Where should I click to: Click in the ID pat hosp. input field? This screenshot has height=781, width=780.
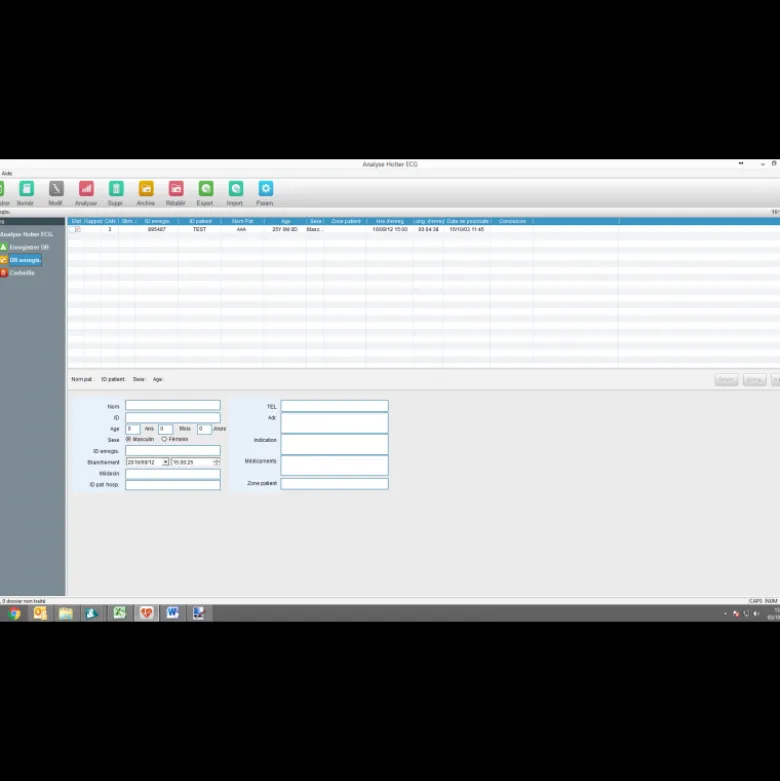coord(173,485)
